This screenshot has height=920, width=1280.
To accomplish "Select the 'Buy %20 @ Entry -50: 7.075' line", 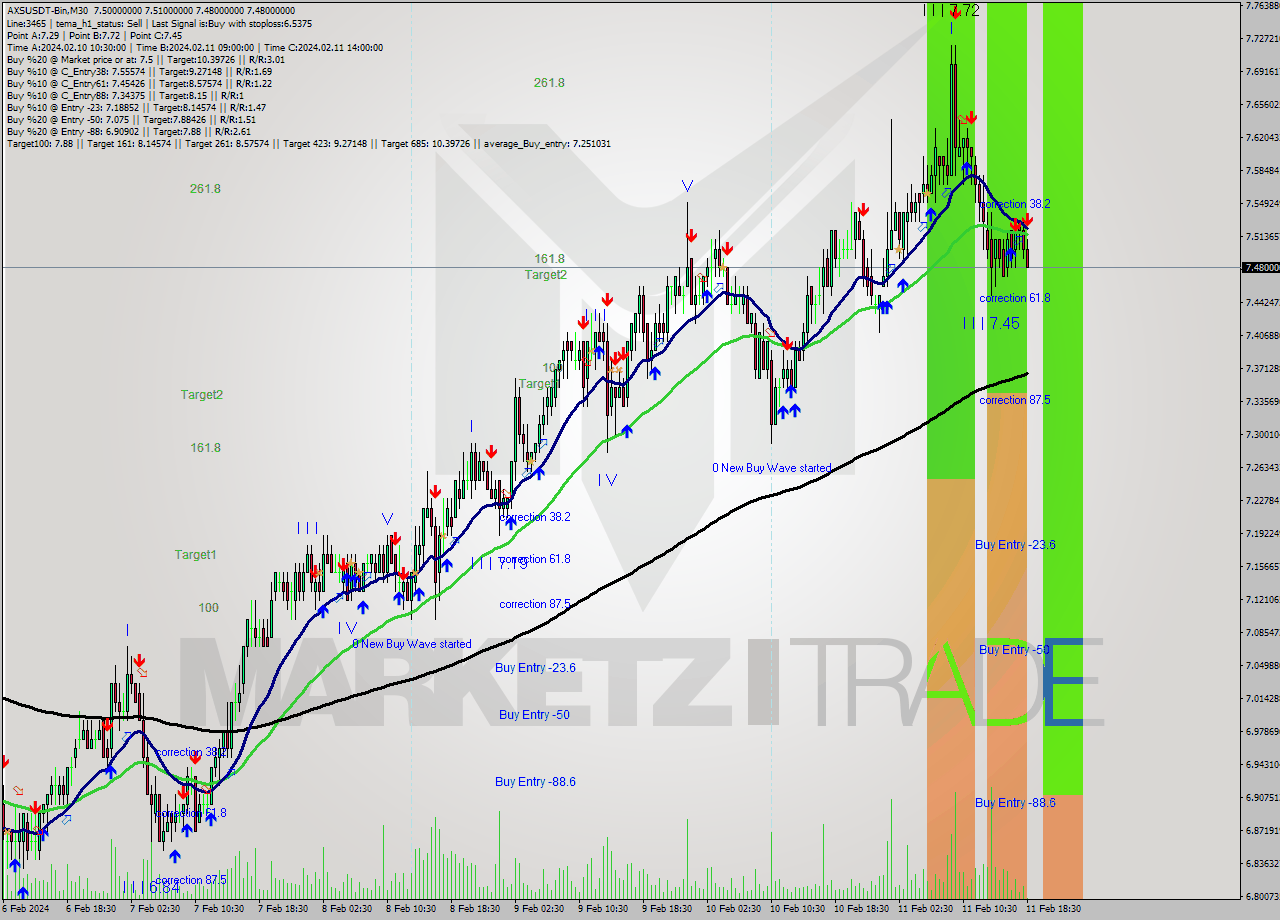I will click(x=130, y=119).
